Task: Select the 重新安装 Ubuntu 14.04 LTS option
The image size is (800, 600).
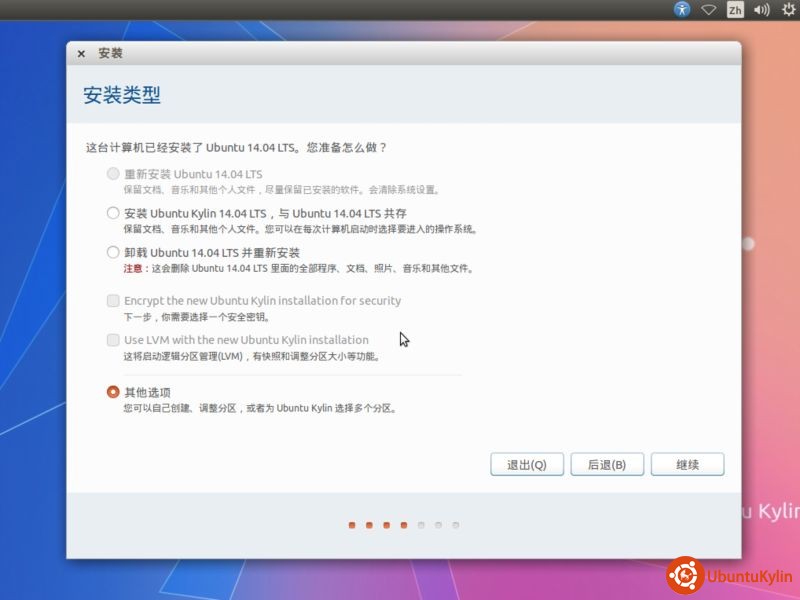Action: (x=113, y=174)
